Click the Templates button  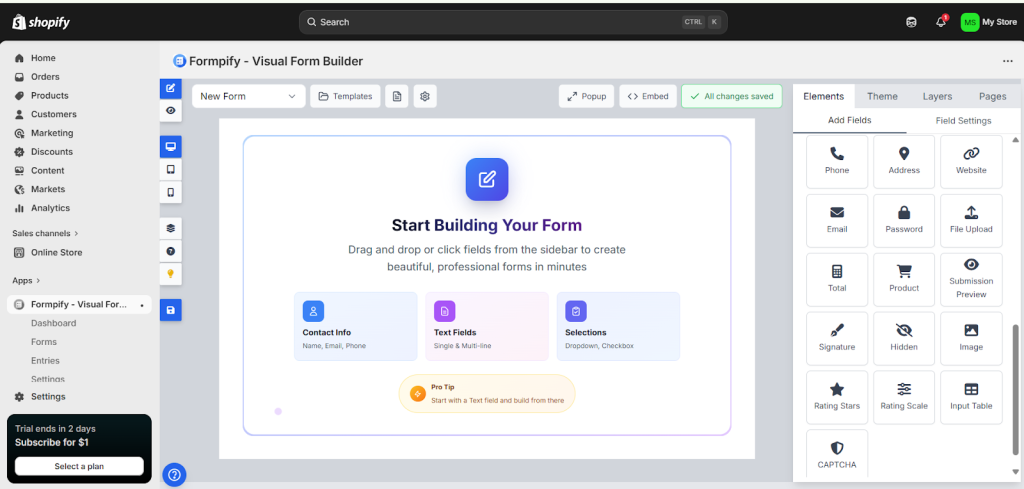tap(344, 96)
